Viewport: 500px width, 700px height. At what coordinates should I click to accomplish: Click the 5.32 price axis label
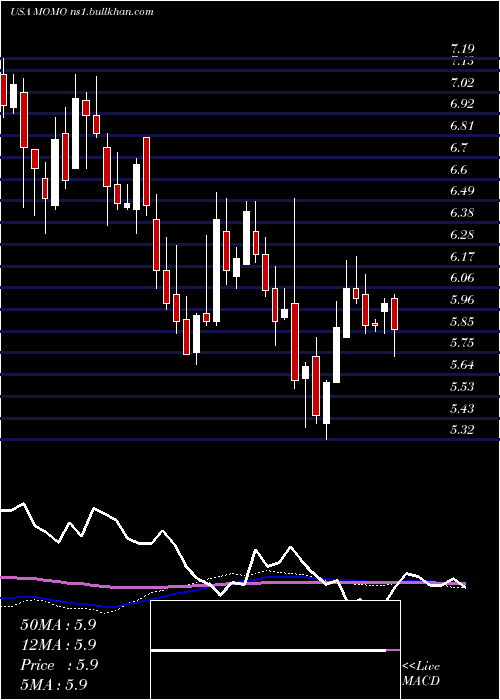463,430
